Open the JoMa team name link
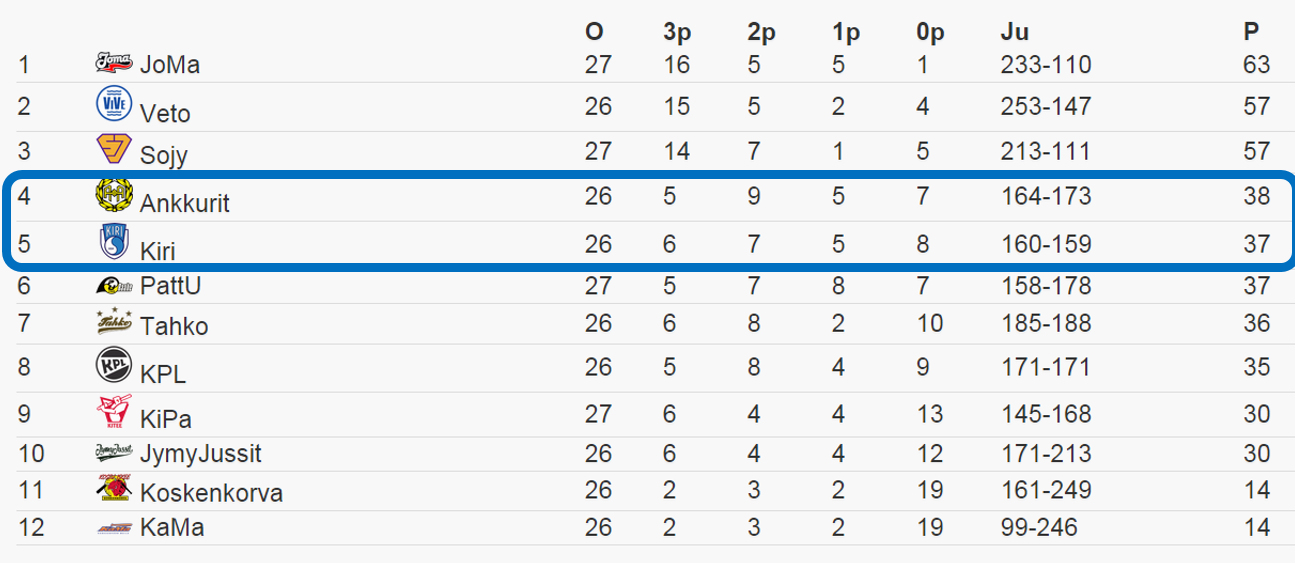Screen dimensions: 1295x563 click(x=170, y=65)
